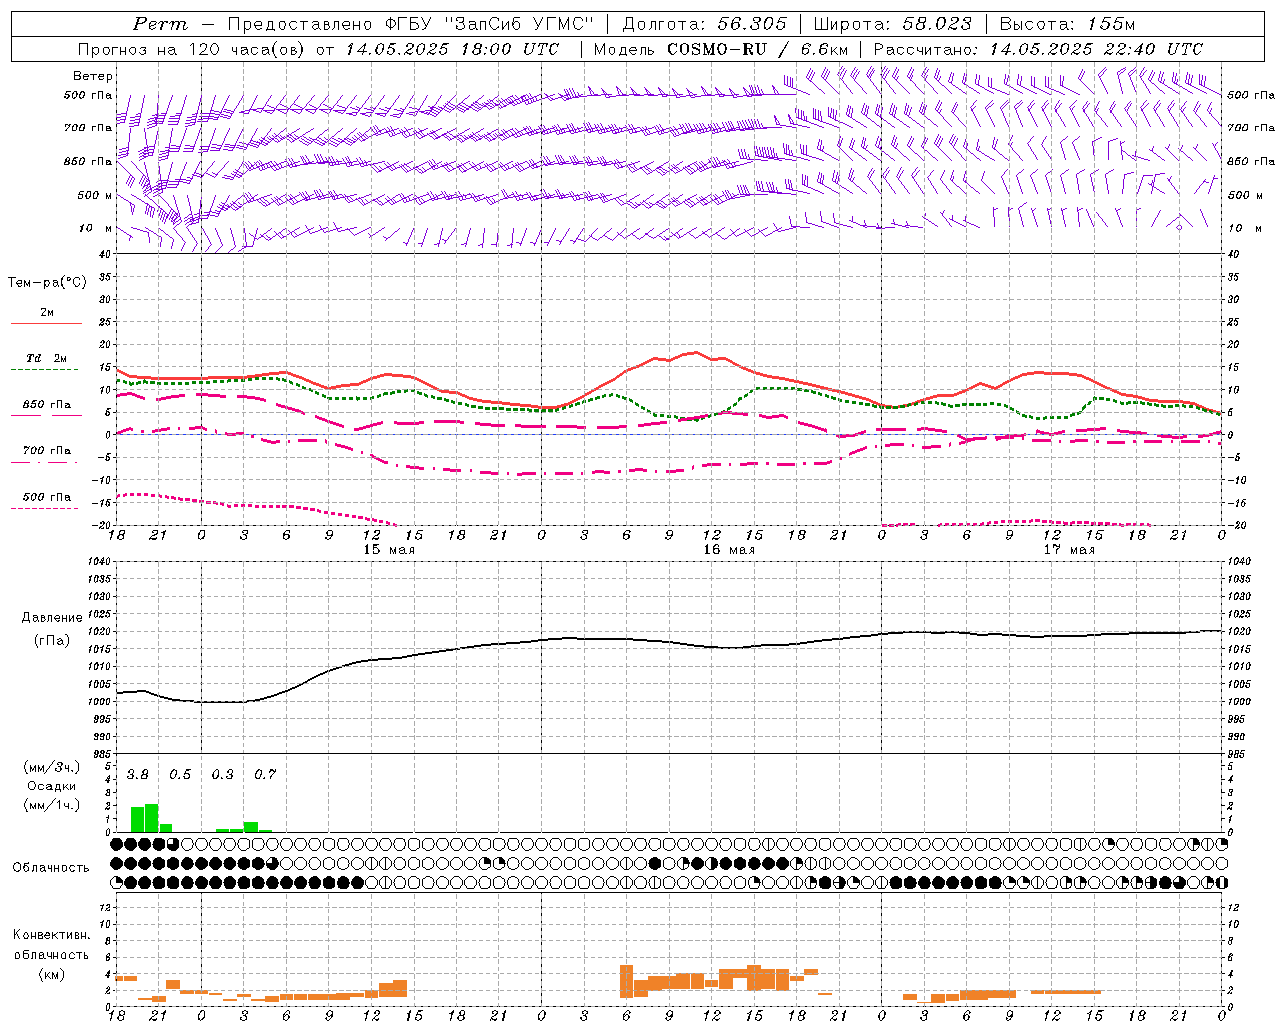Click the "Конвективн." convective cloud label
1280x1024 pixels.
[52, 934]
